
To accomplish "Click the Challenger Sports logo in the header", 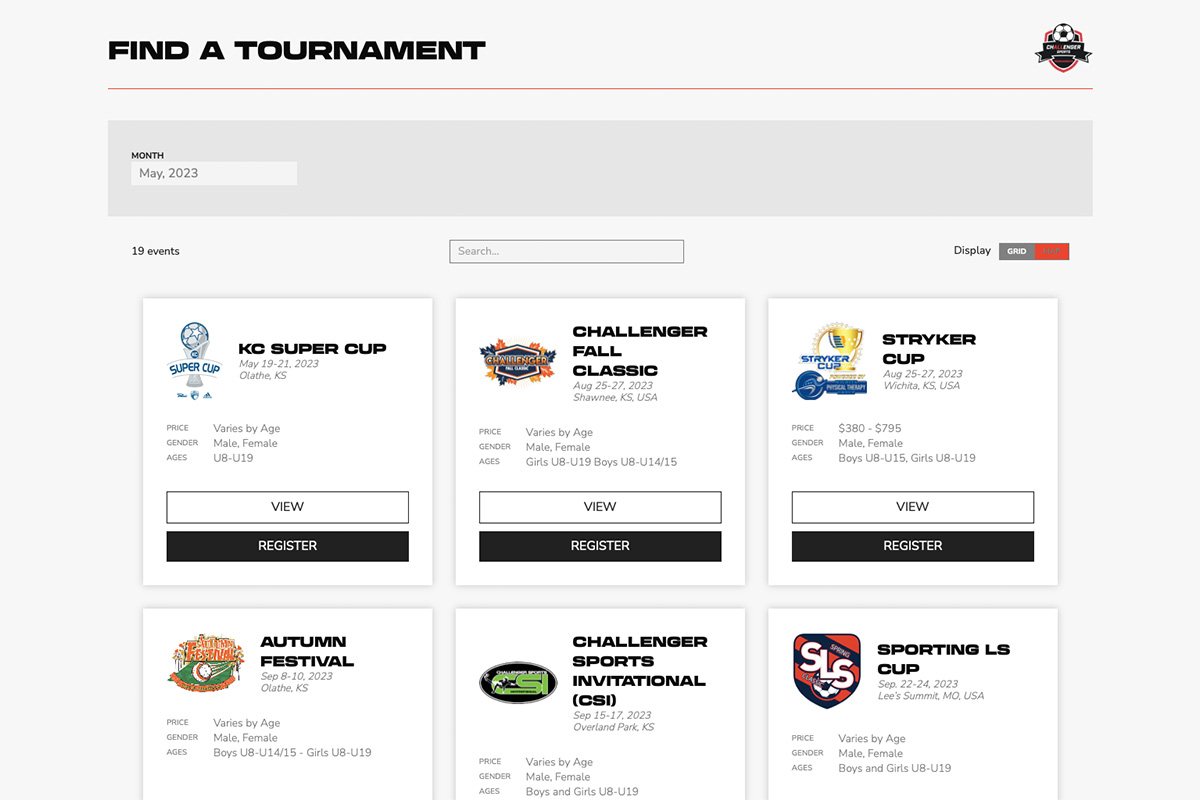I will [x=1063, y=48].
